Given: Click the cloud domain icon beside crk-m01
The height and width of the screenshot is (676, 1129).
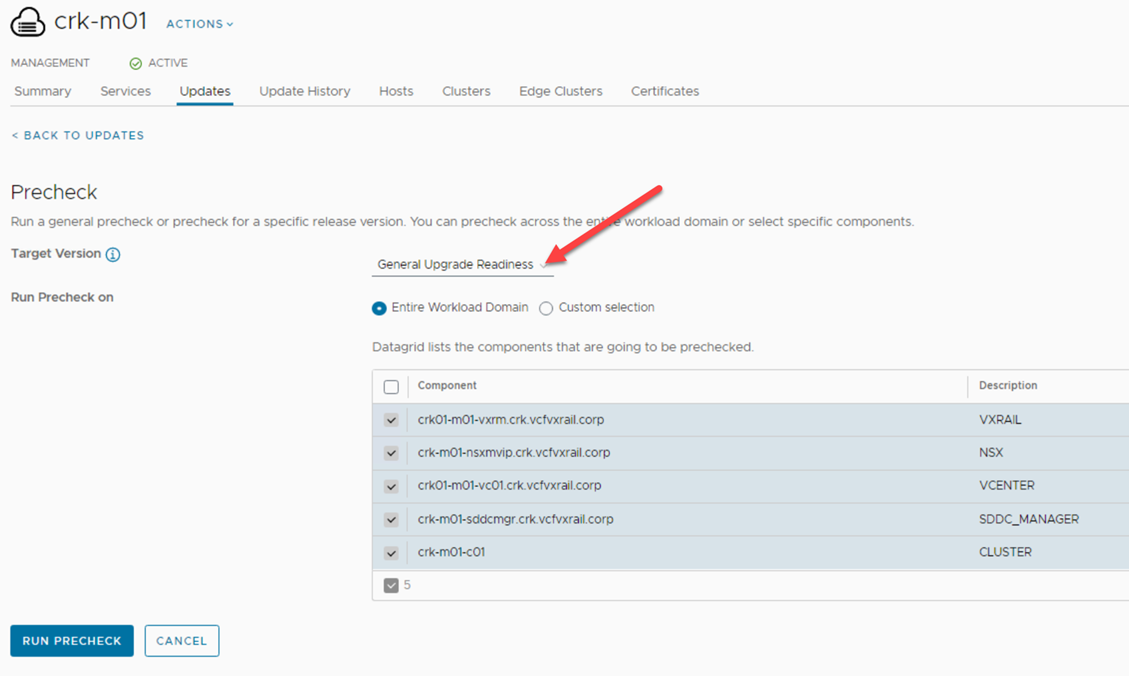Looking at the screenshot, I should (28, 22).
